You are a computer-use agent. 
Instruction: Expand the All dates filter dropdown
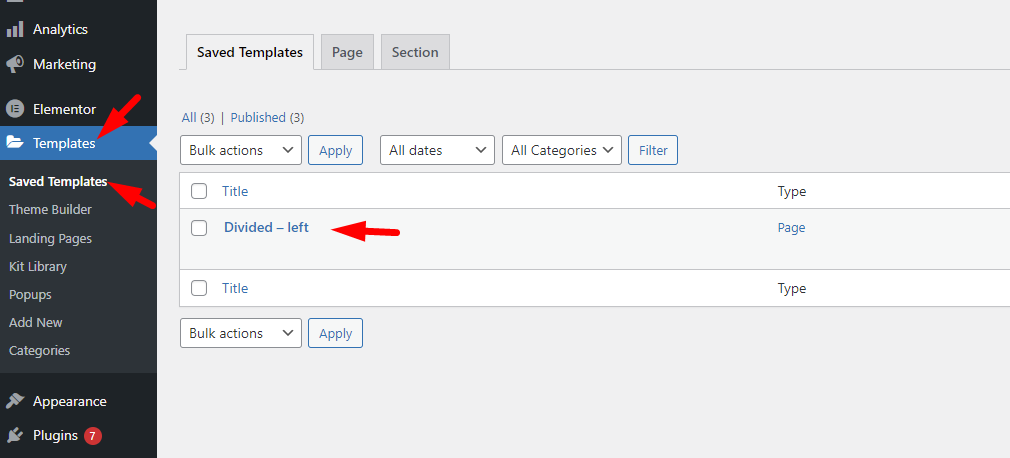click(437, 150)
